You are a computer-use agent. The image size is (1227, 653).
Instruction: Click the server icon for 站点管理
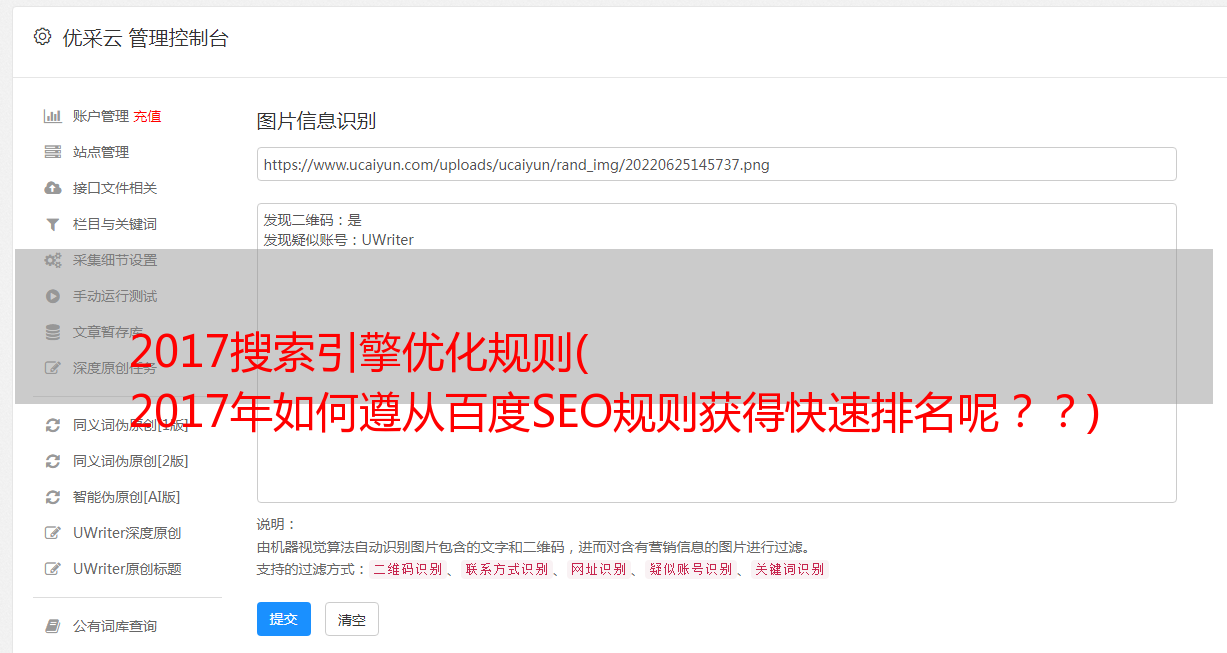pyautogui.click(x=53, y=152)
